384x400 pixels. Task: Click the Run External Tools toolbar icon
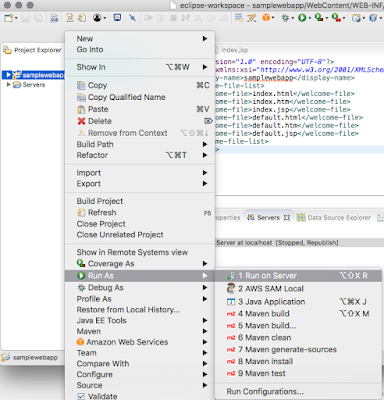[336, 17]
